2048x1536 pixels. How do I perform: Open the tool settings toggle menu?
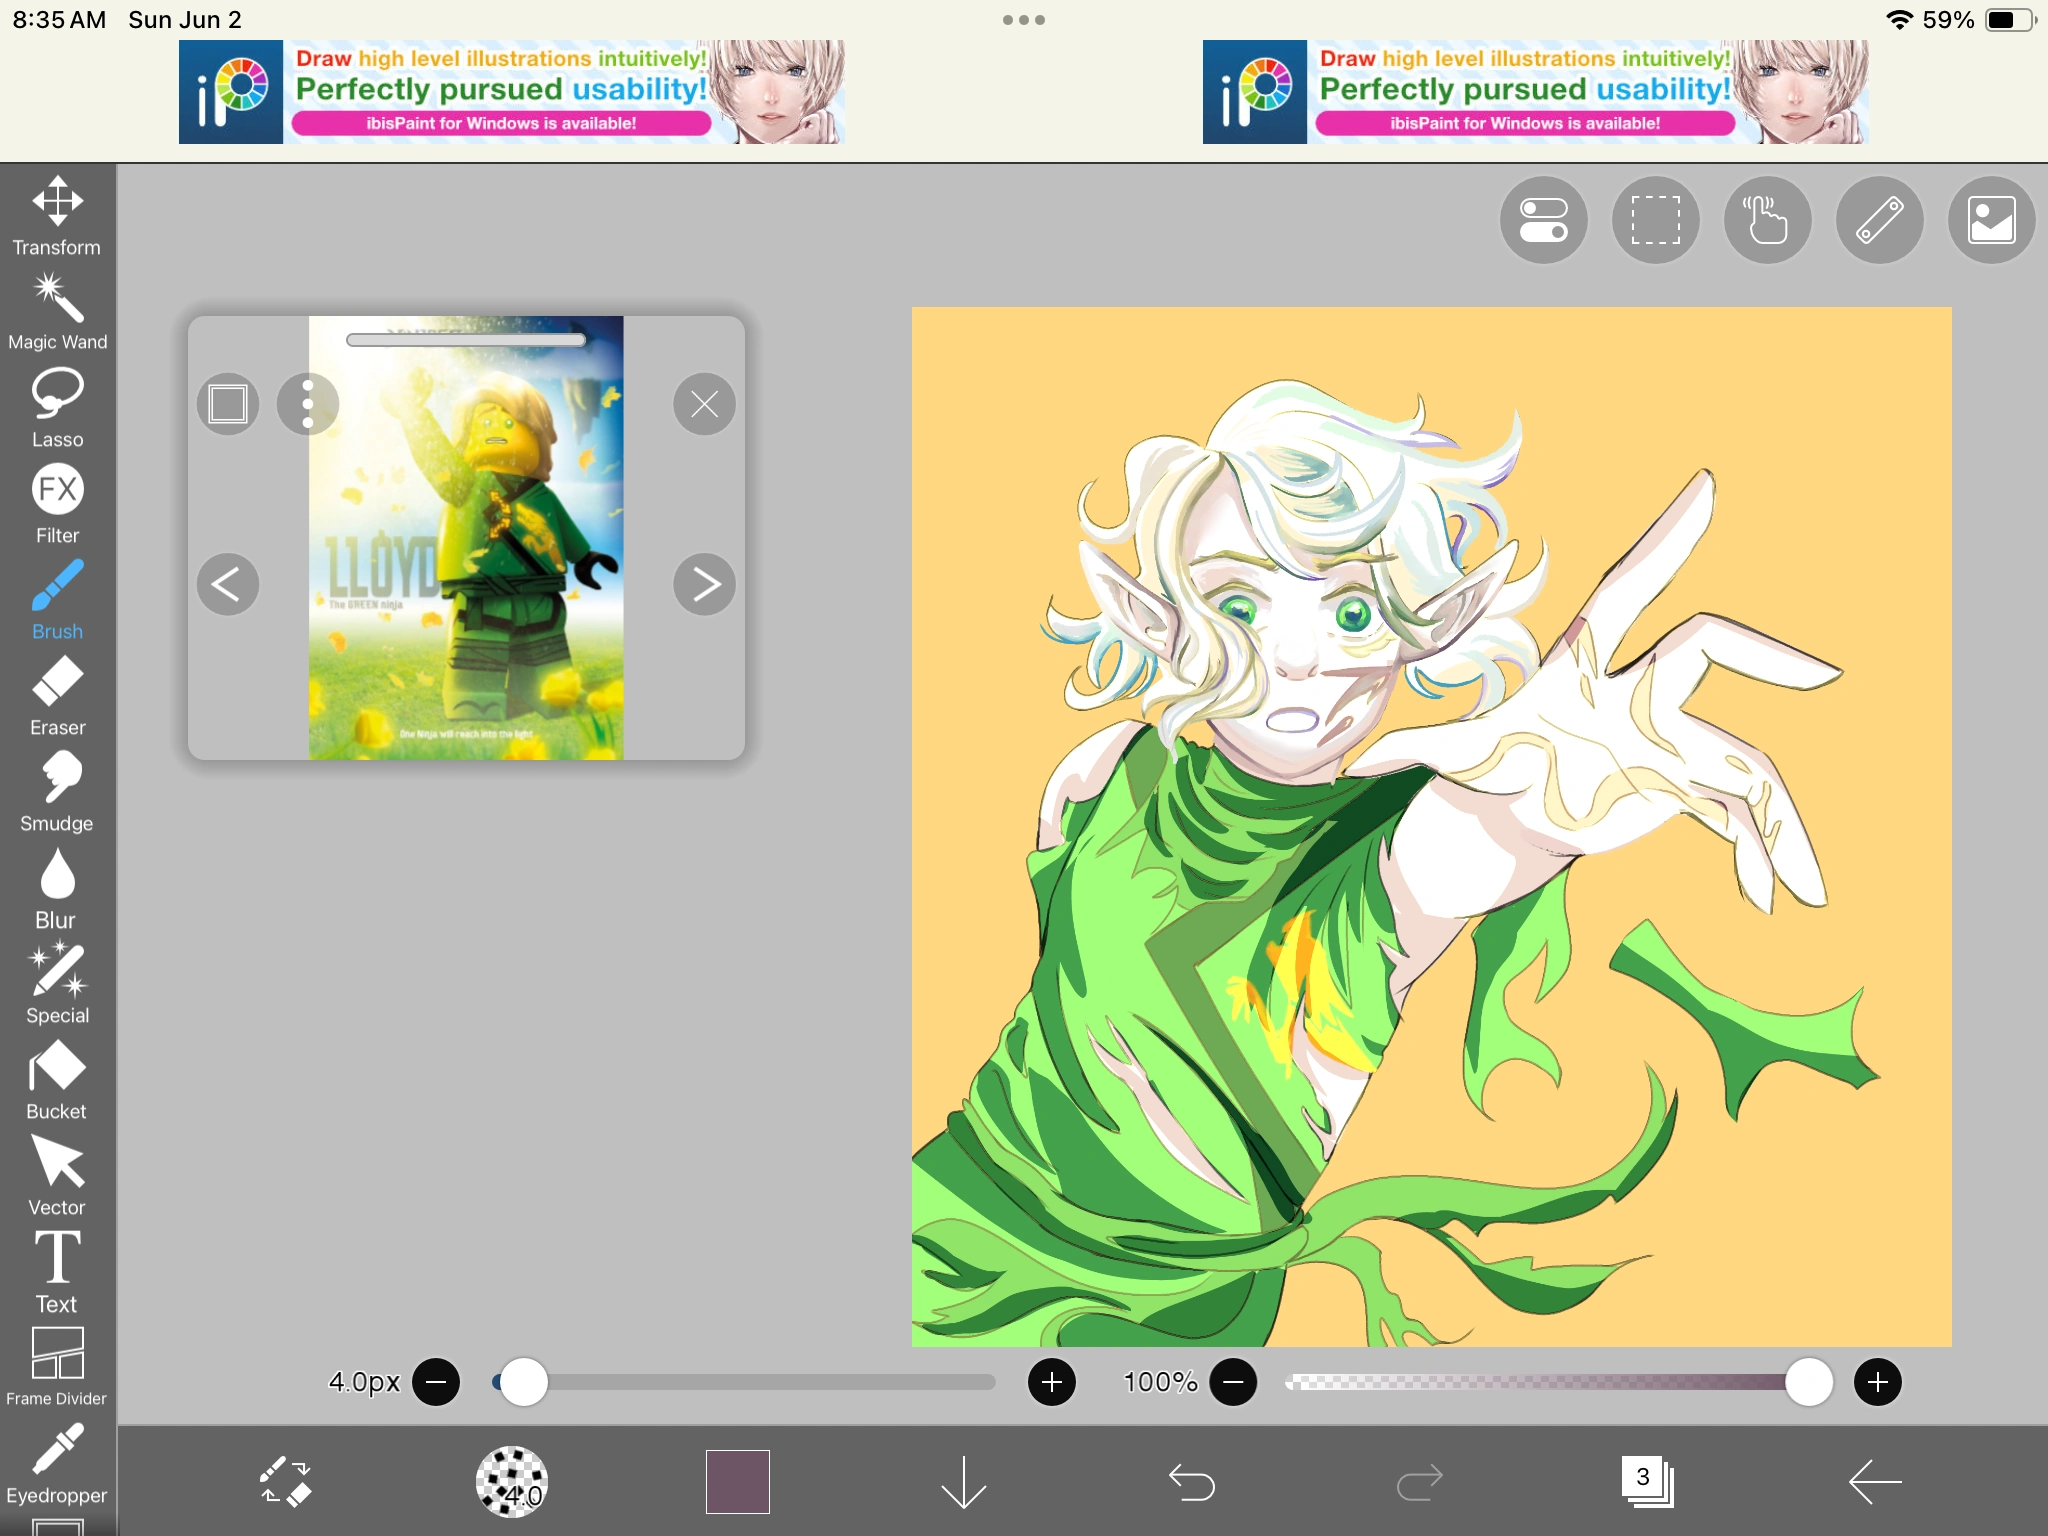click(1543, 221)
